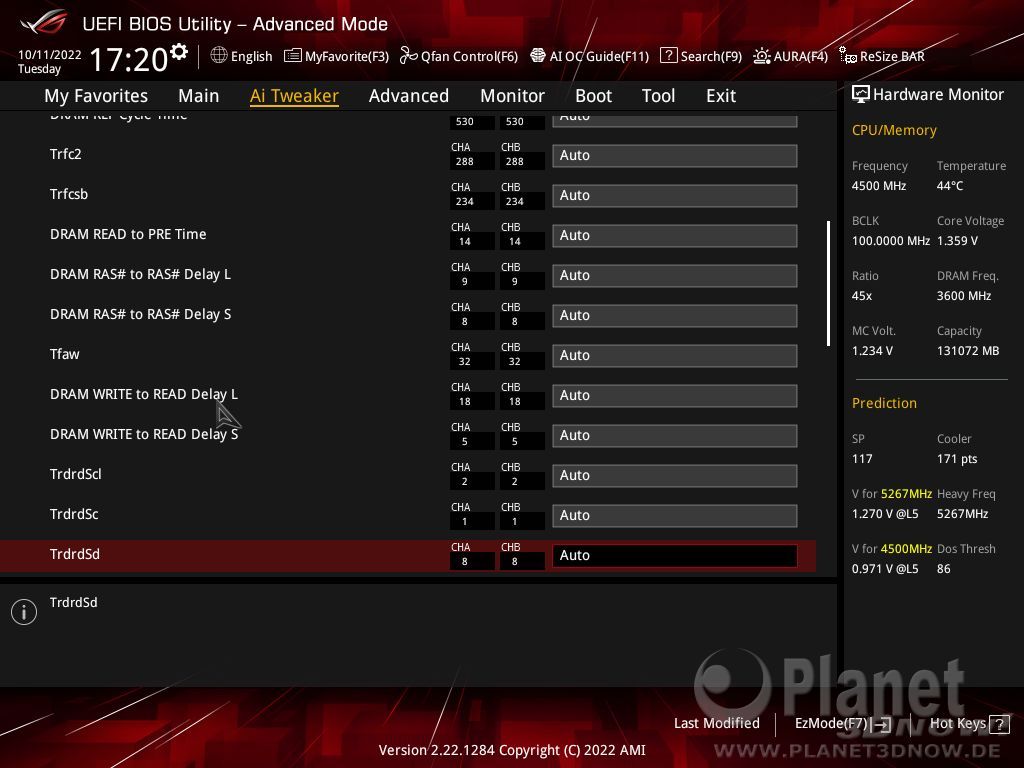The height and width of the screenshot is (768, 1024).
Task: Select the DRAM RAS# to RAS# Delay S label
Action: [140, 314]
